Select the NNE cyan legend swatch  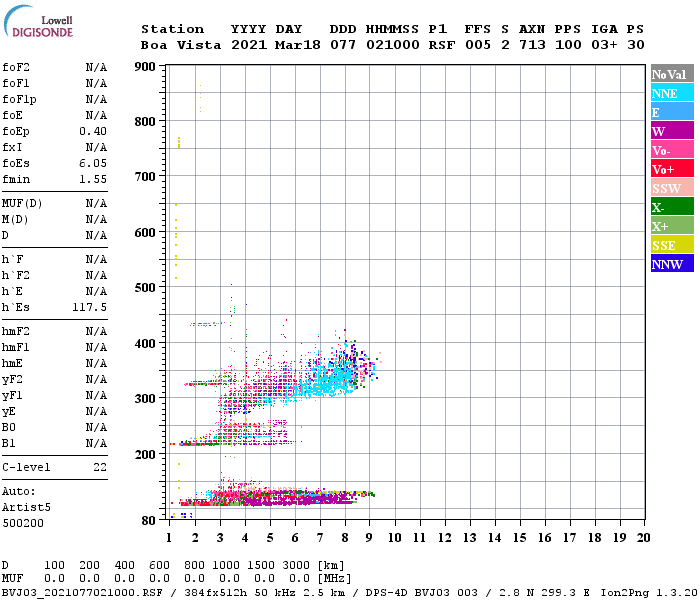(672, 93)
